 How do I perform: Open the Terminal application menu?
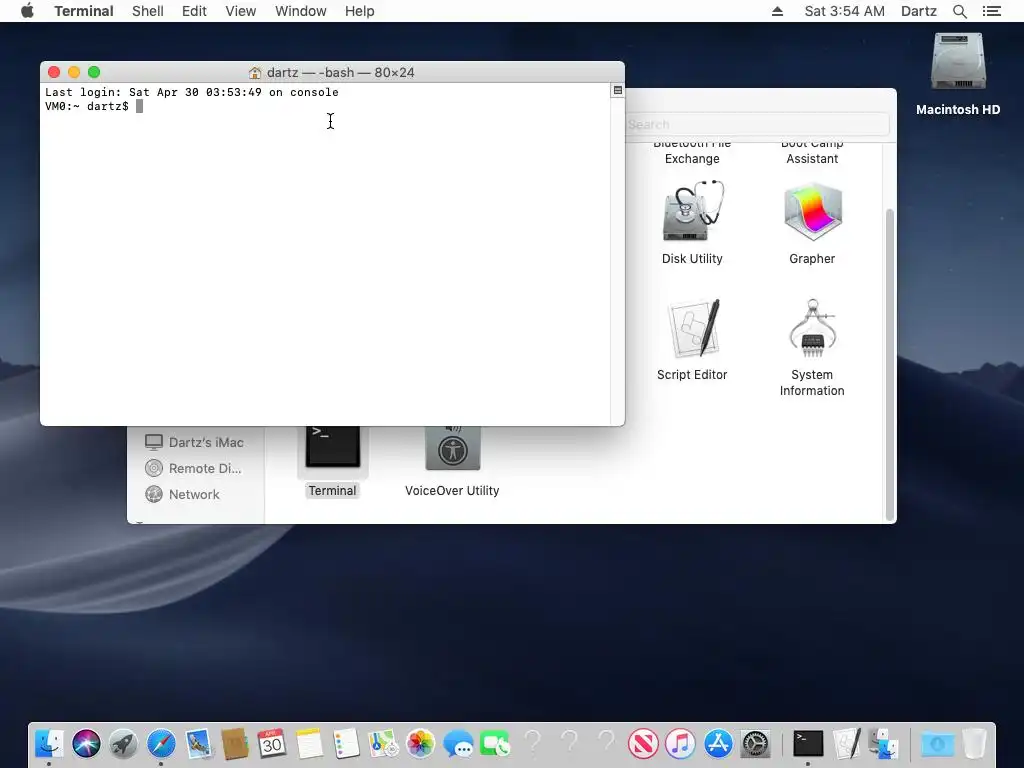click(84, 11)
